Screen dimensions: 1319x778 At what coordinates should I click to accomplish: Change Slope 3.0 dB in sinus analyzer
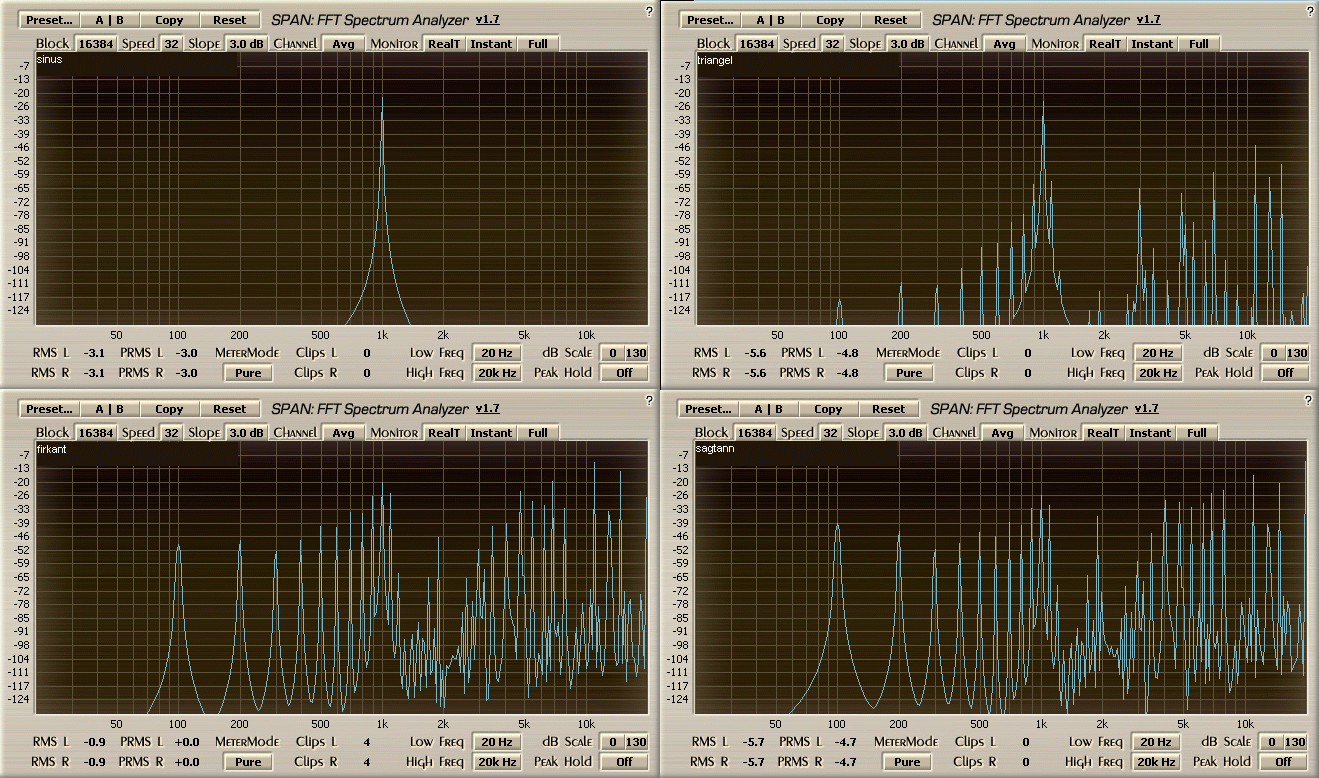click(x=245, y=44)
